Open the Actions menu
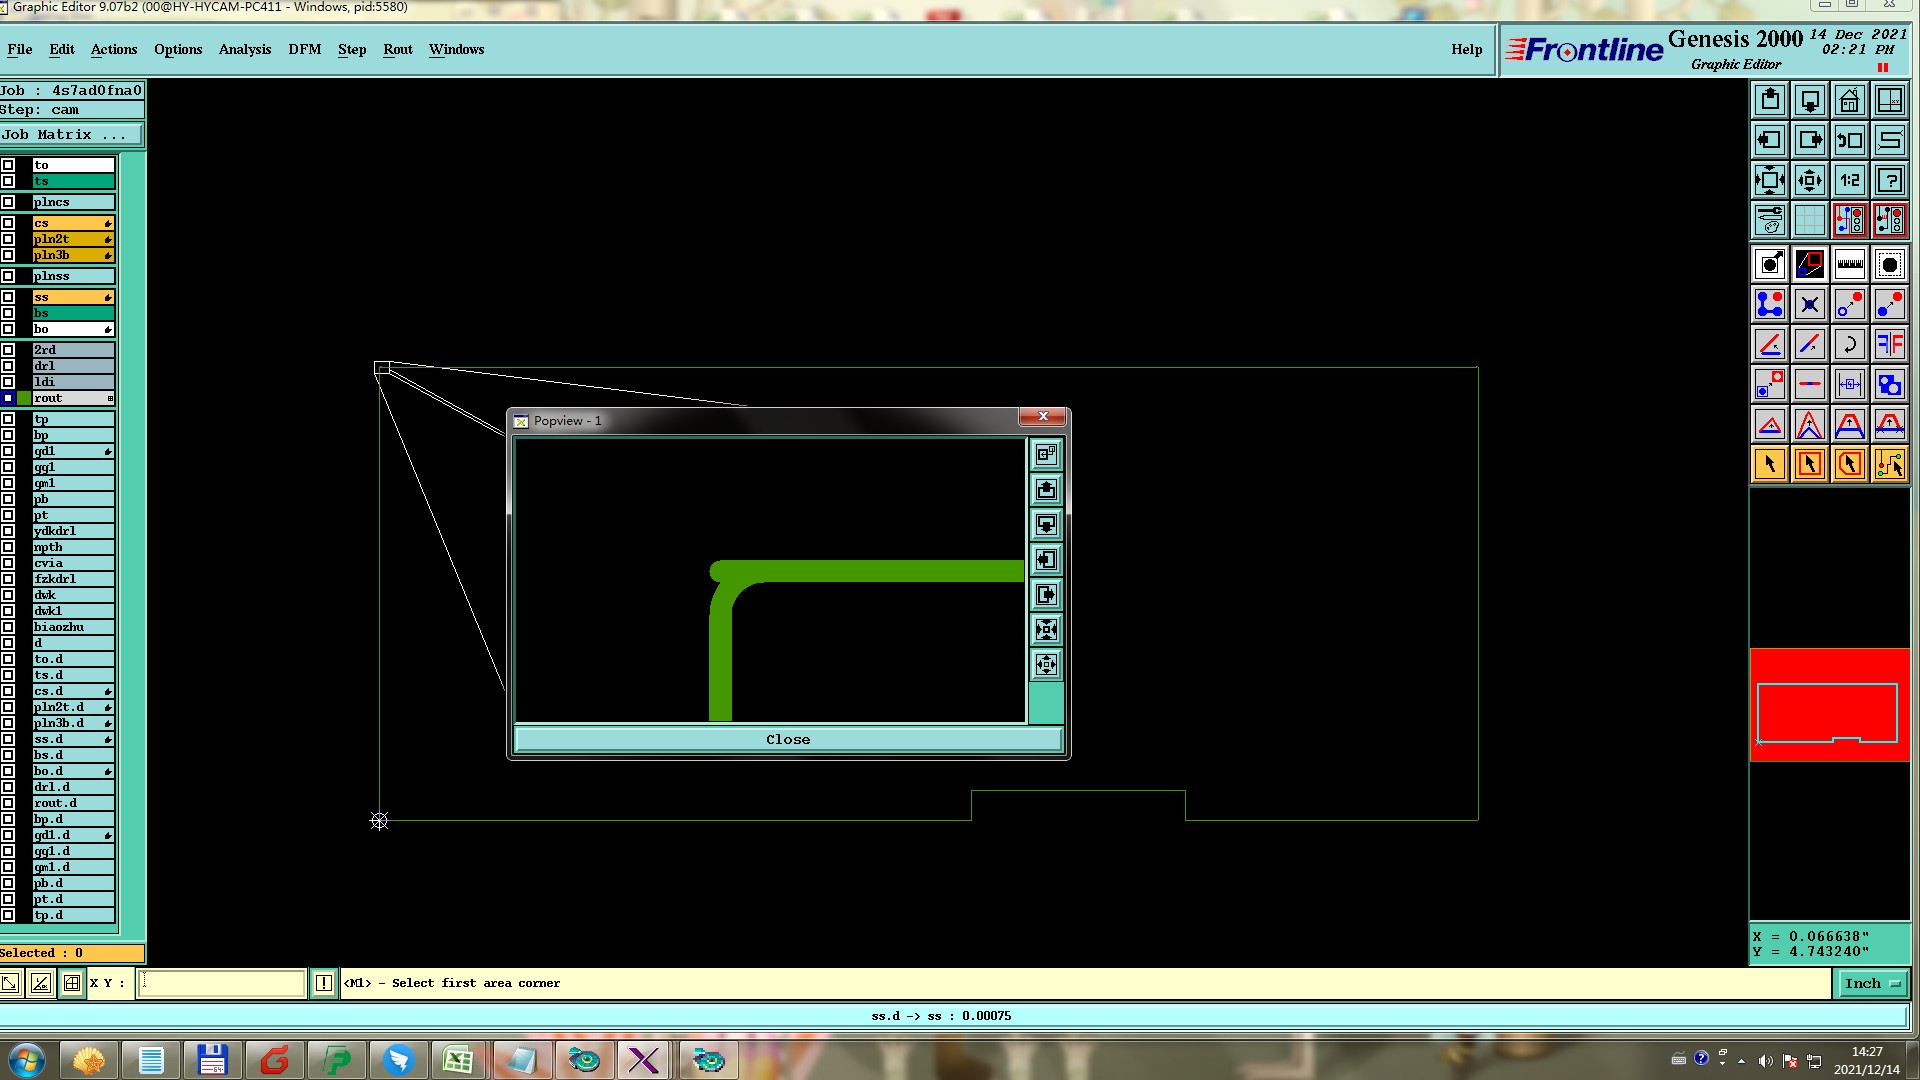The width and height of the screenshot is (1920, 1080). pyautogui.click(x=114, y=49)
